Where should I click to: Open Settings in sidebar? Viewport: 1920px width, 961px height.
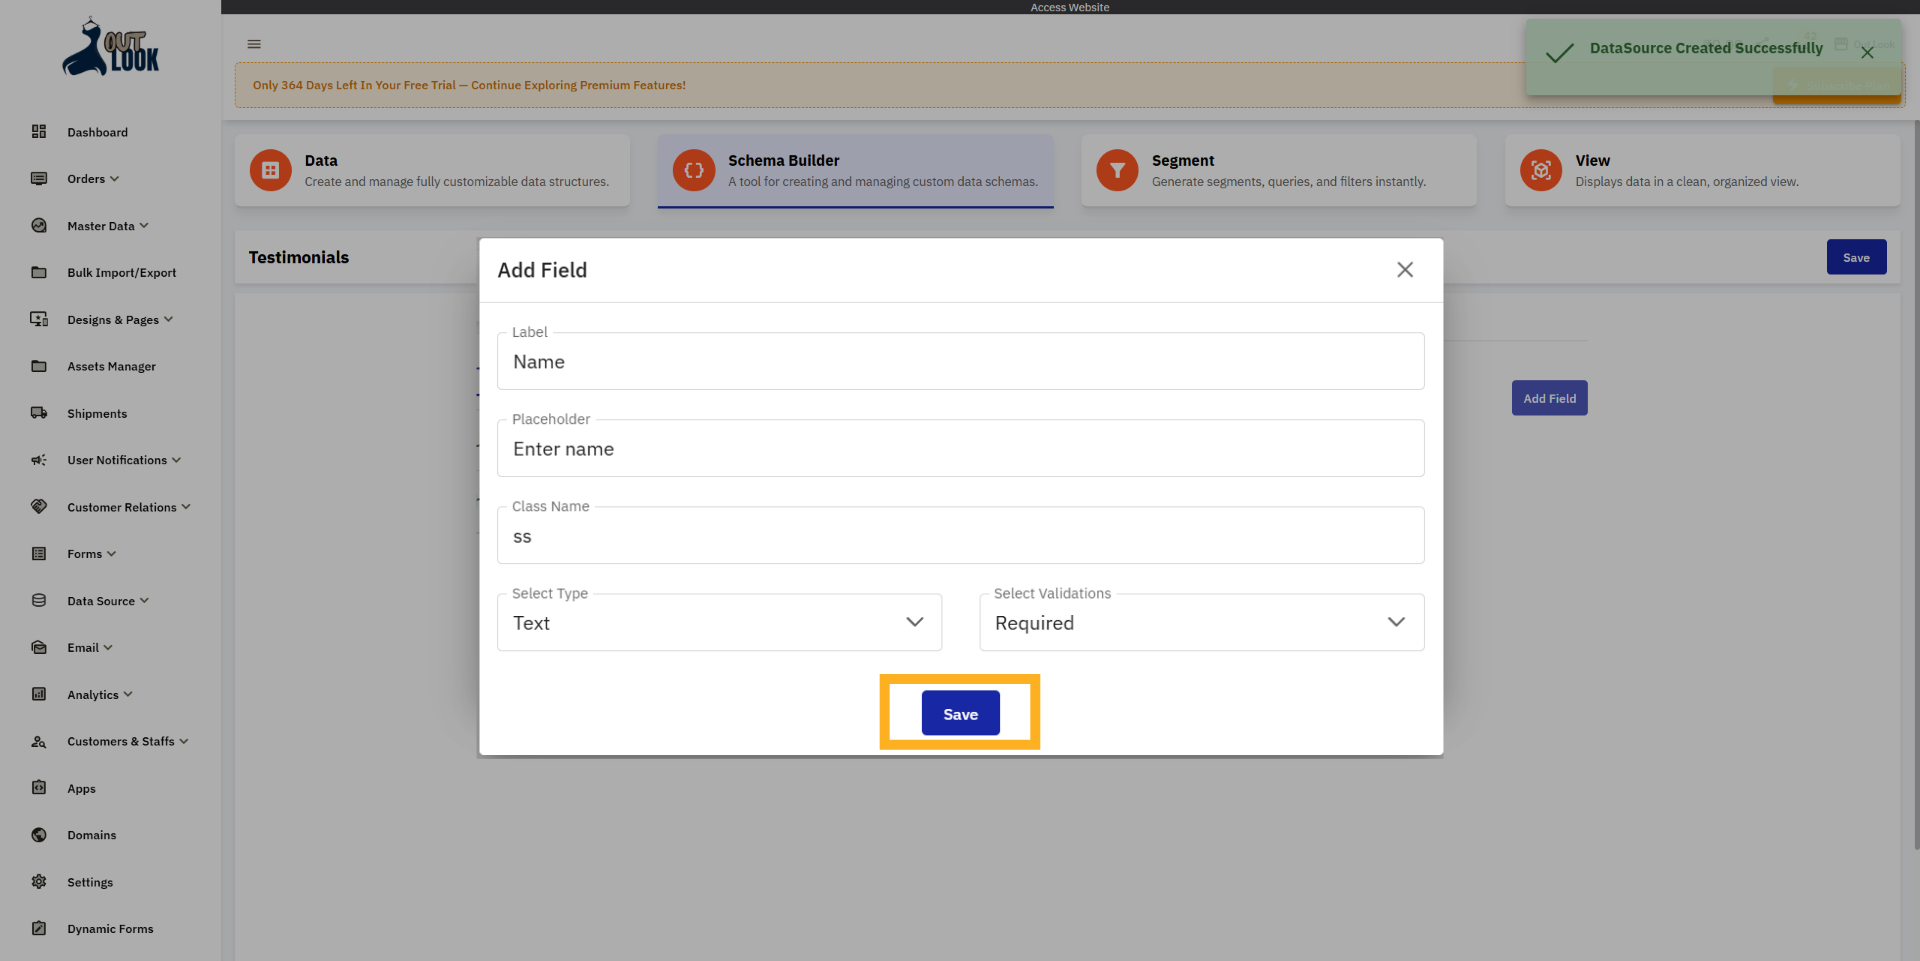(90, 882)
